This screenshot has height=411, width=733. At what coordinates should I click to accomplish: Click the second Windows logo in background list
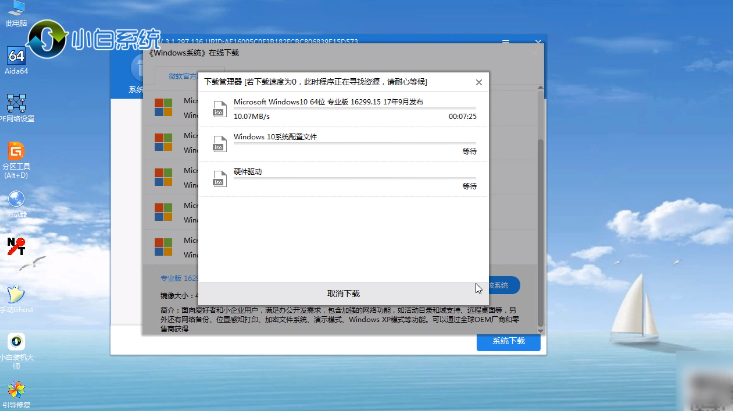(x=163, y=142)
